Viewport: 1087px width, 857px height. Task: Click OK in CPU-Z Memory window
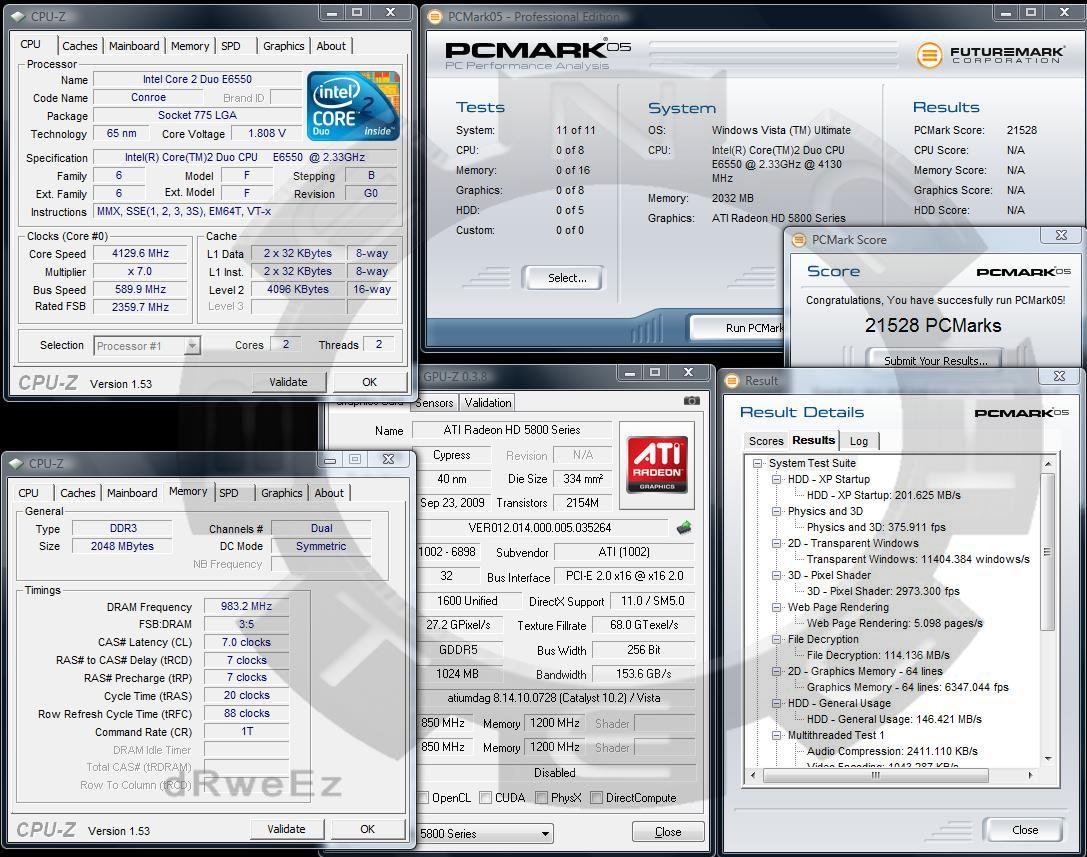(x=367, y=829)
